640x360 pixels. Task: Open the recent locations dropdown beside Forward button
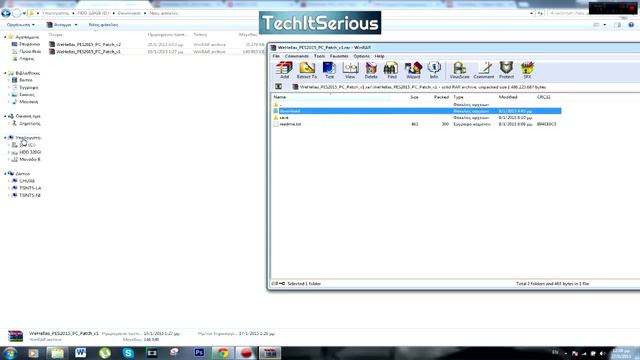click(x=24, y=13)
